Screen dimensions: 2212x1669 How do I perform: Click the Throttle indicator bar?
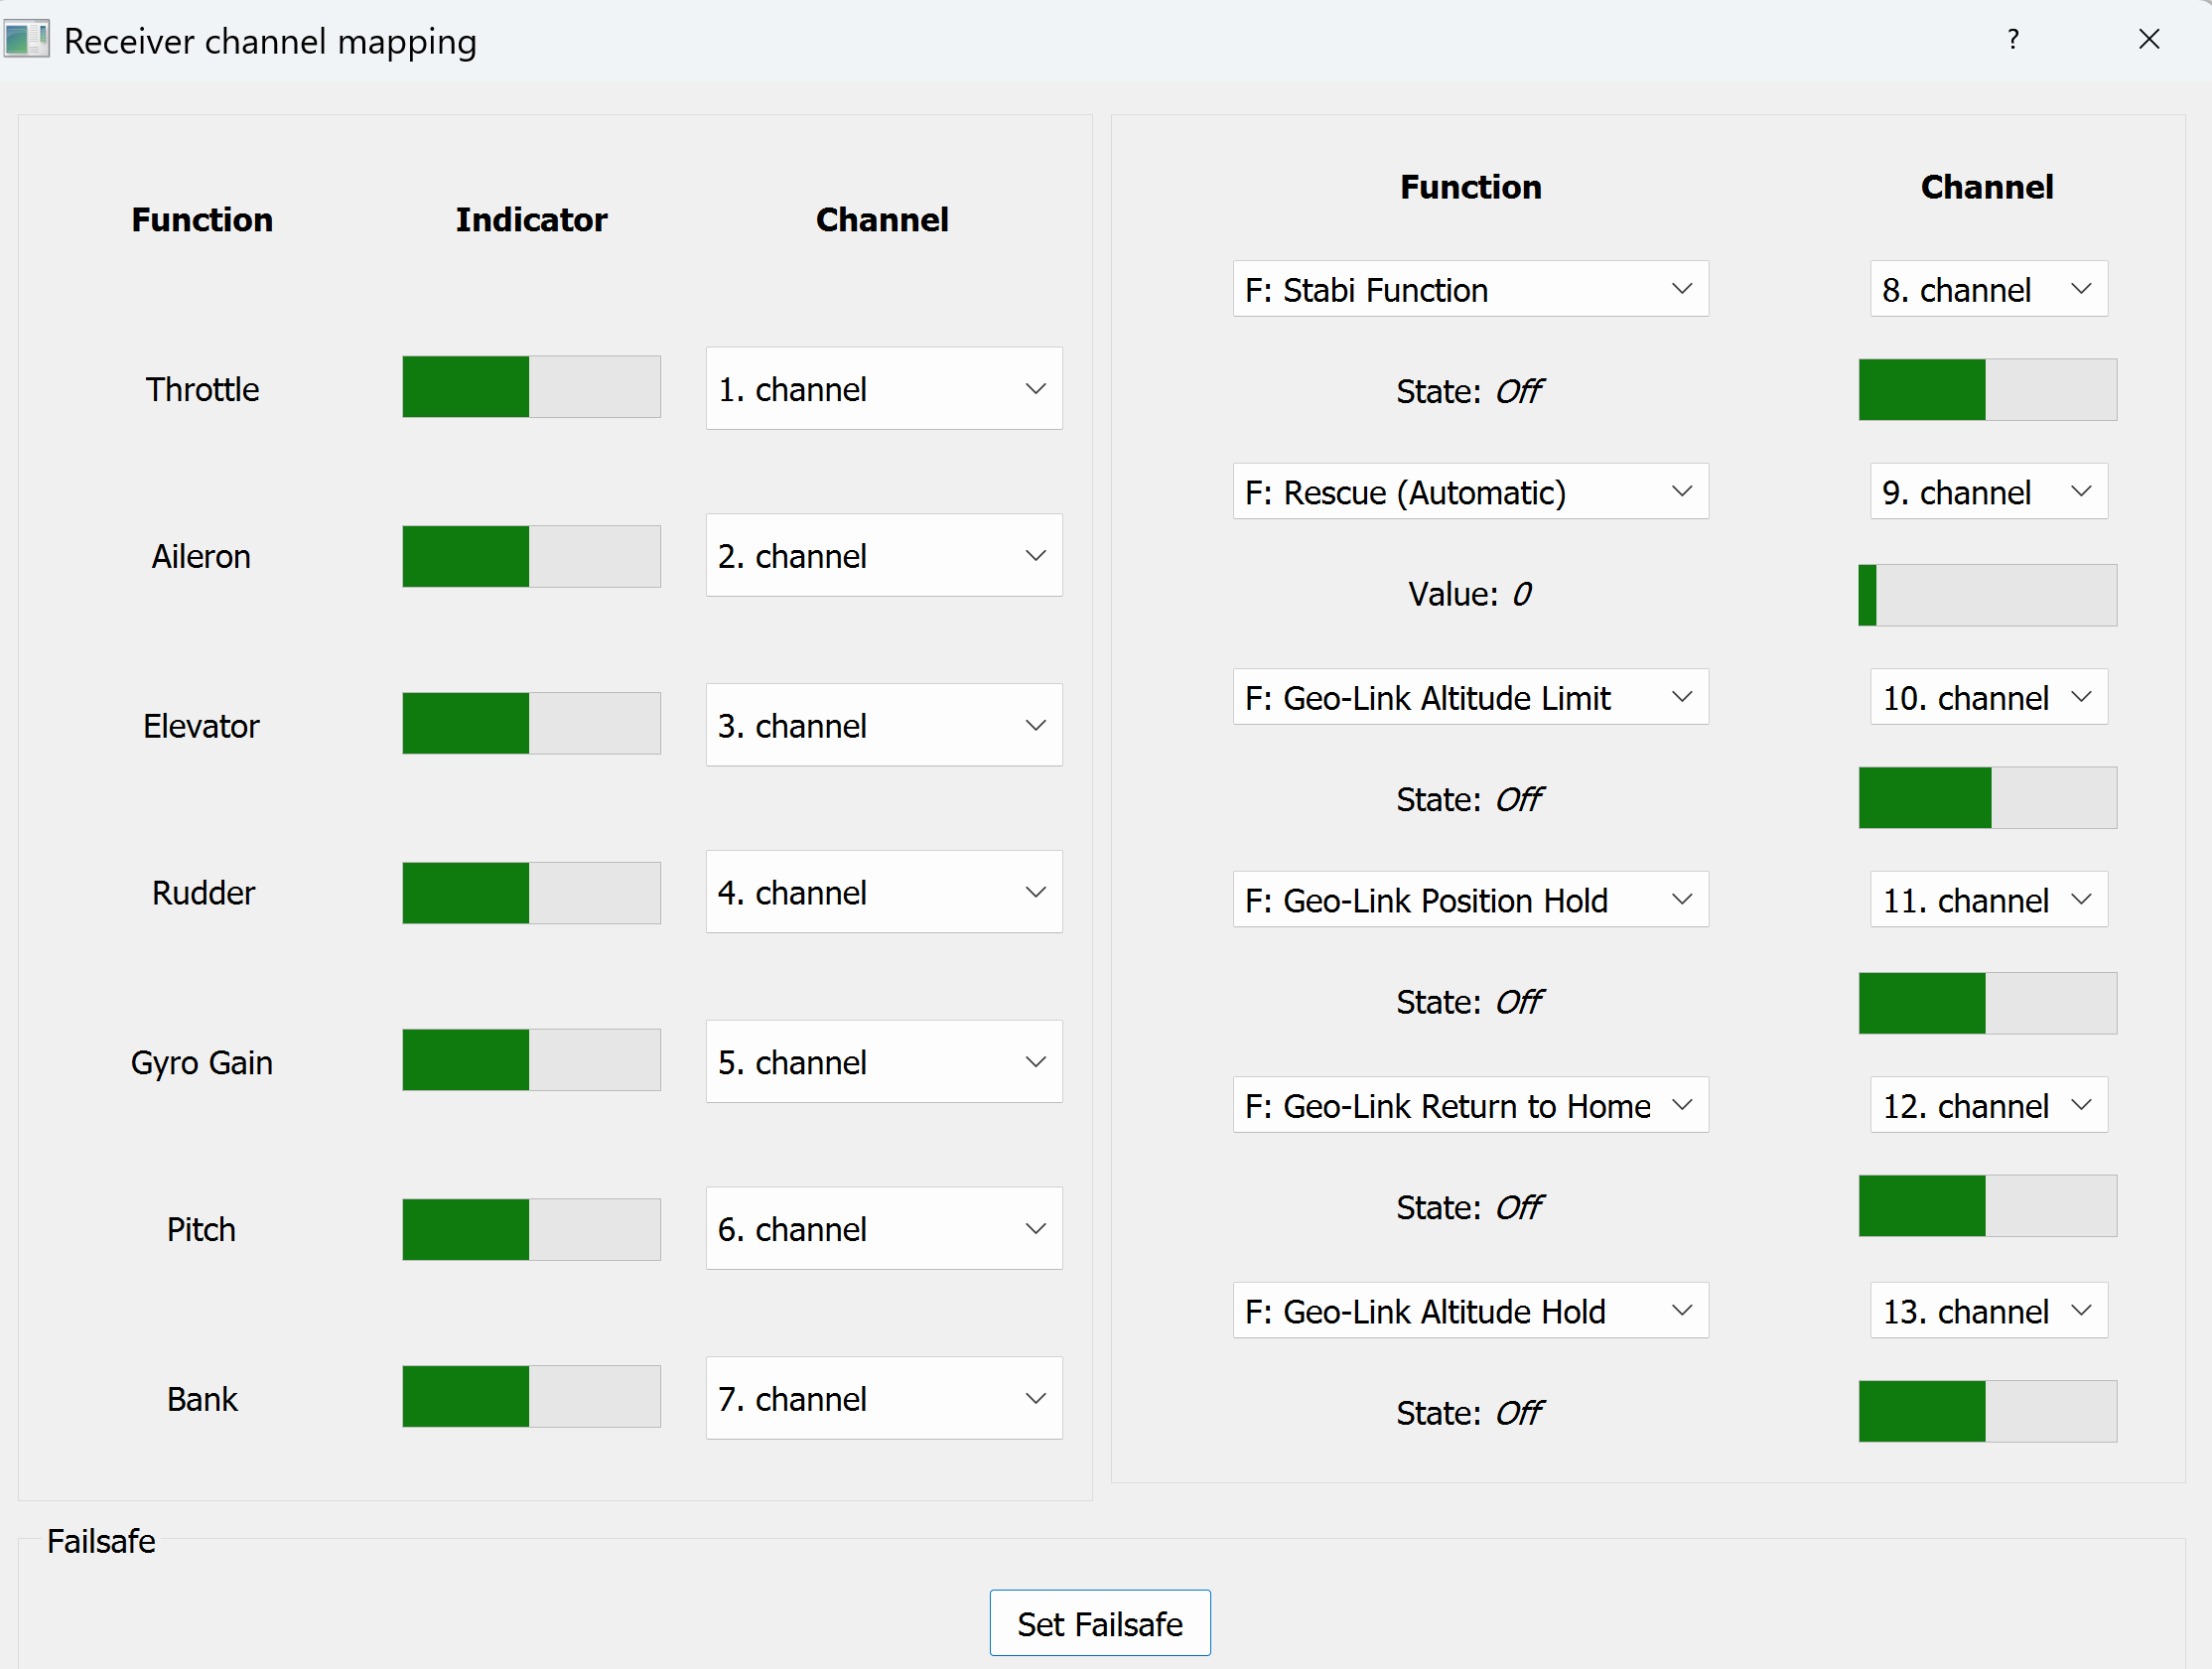tap(531, 387)
